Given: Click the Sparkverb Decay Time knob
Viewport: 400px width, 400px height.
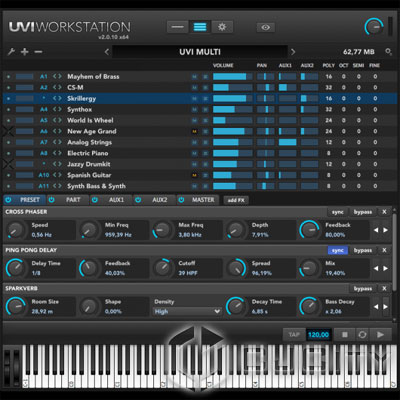Looking at the screenshot, I should click(x=236, y=306).
